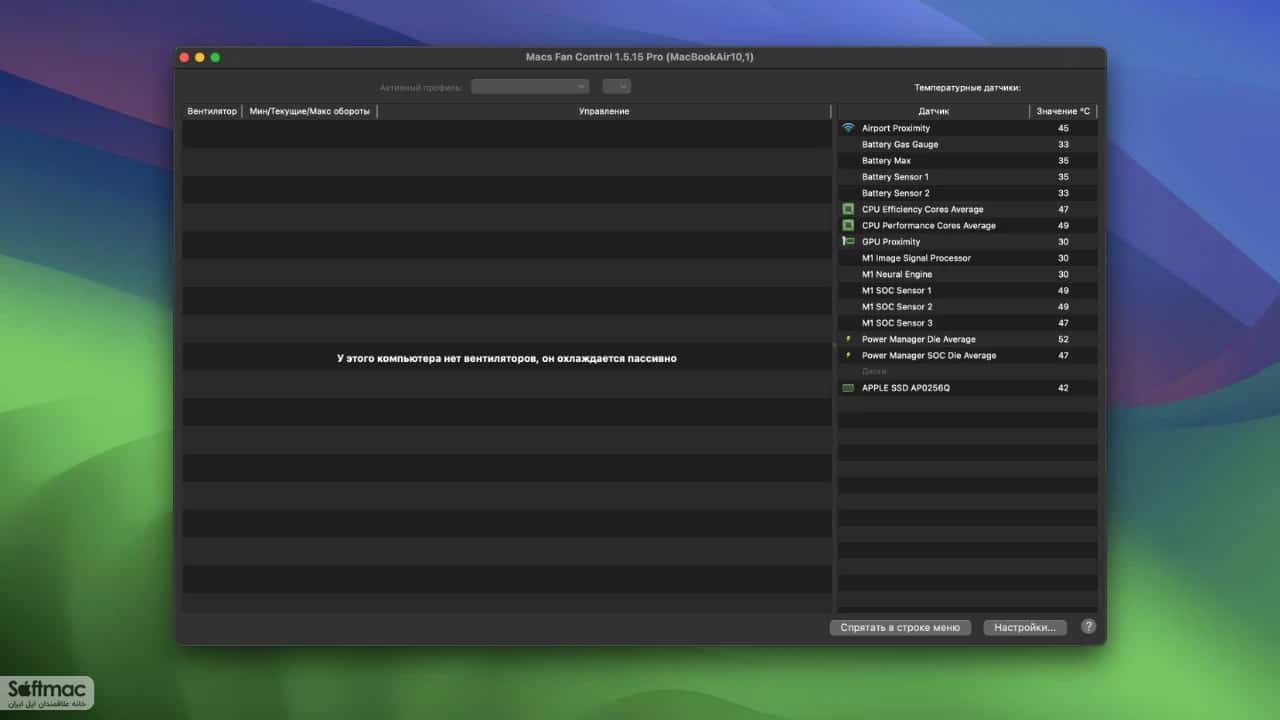Click the chip icon for CPU Performance Cores Average
1280x720 pixels.
coord(848,225)
